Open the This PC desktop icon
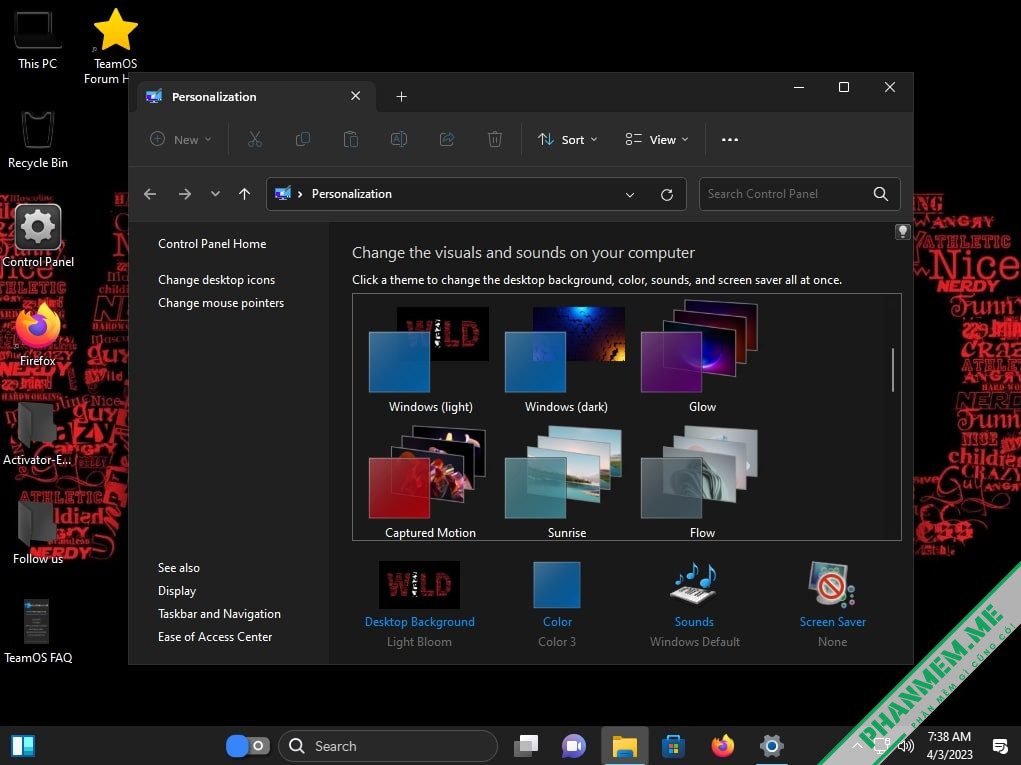Viewport: 1021px width, 765px height. tap(37, 40)
